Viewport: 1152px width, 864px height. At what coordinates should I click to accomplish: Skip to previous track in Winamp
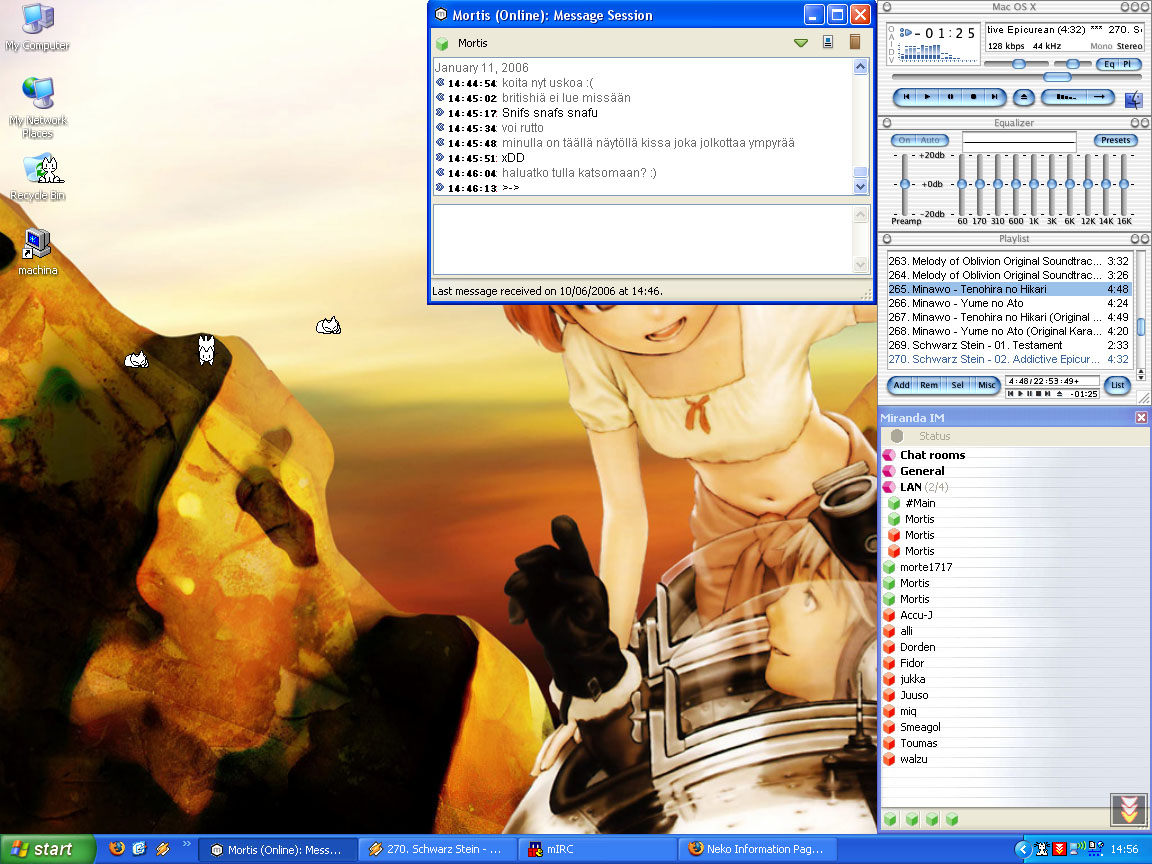(x=906, y=96)
